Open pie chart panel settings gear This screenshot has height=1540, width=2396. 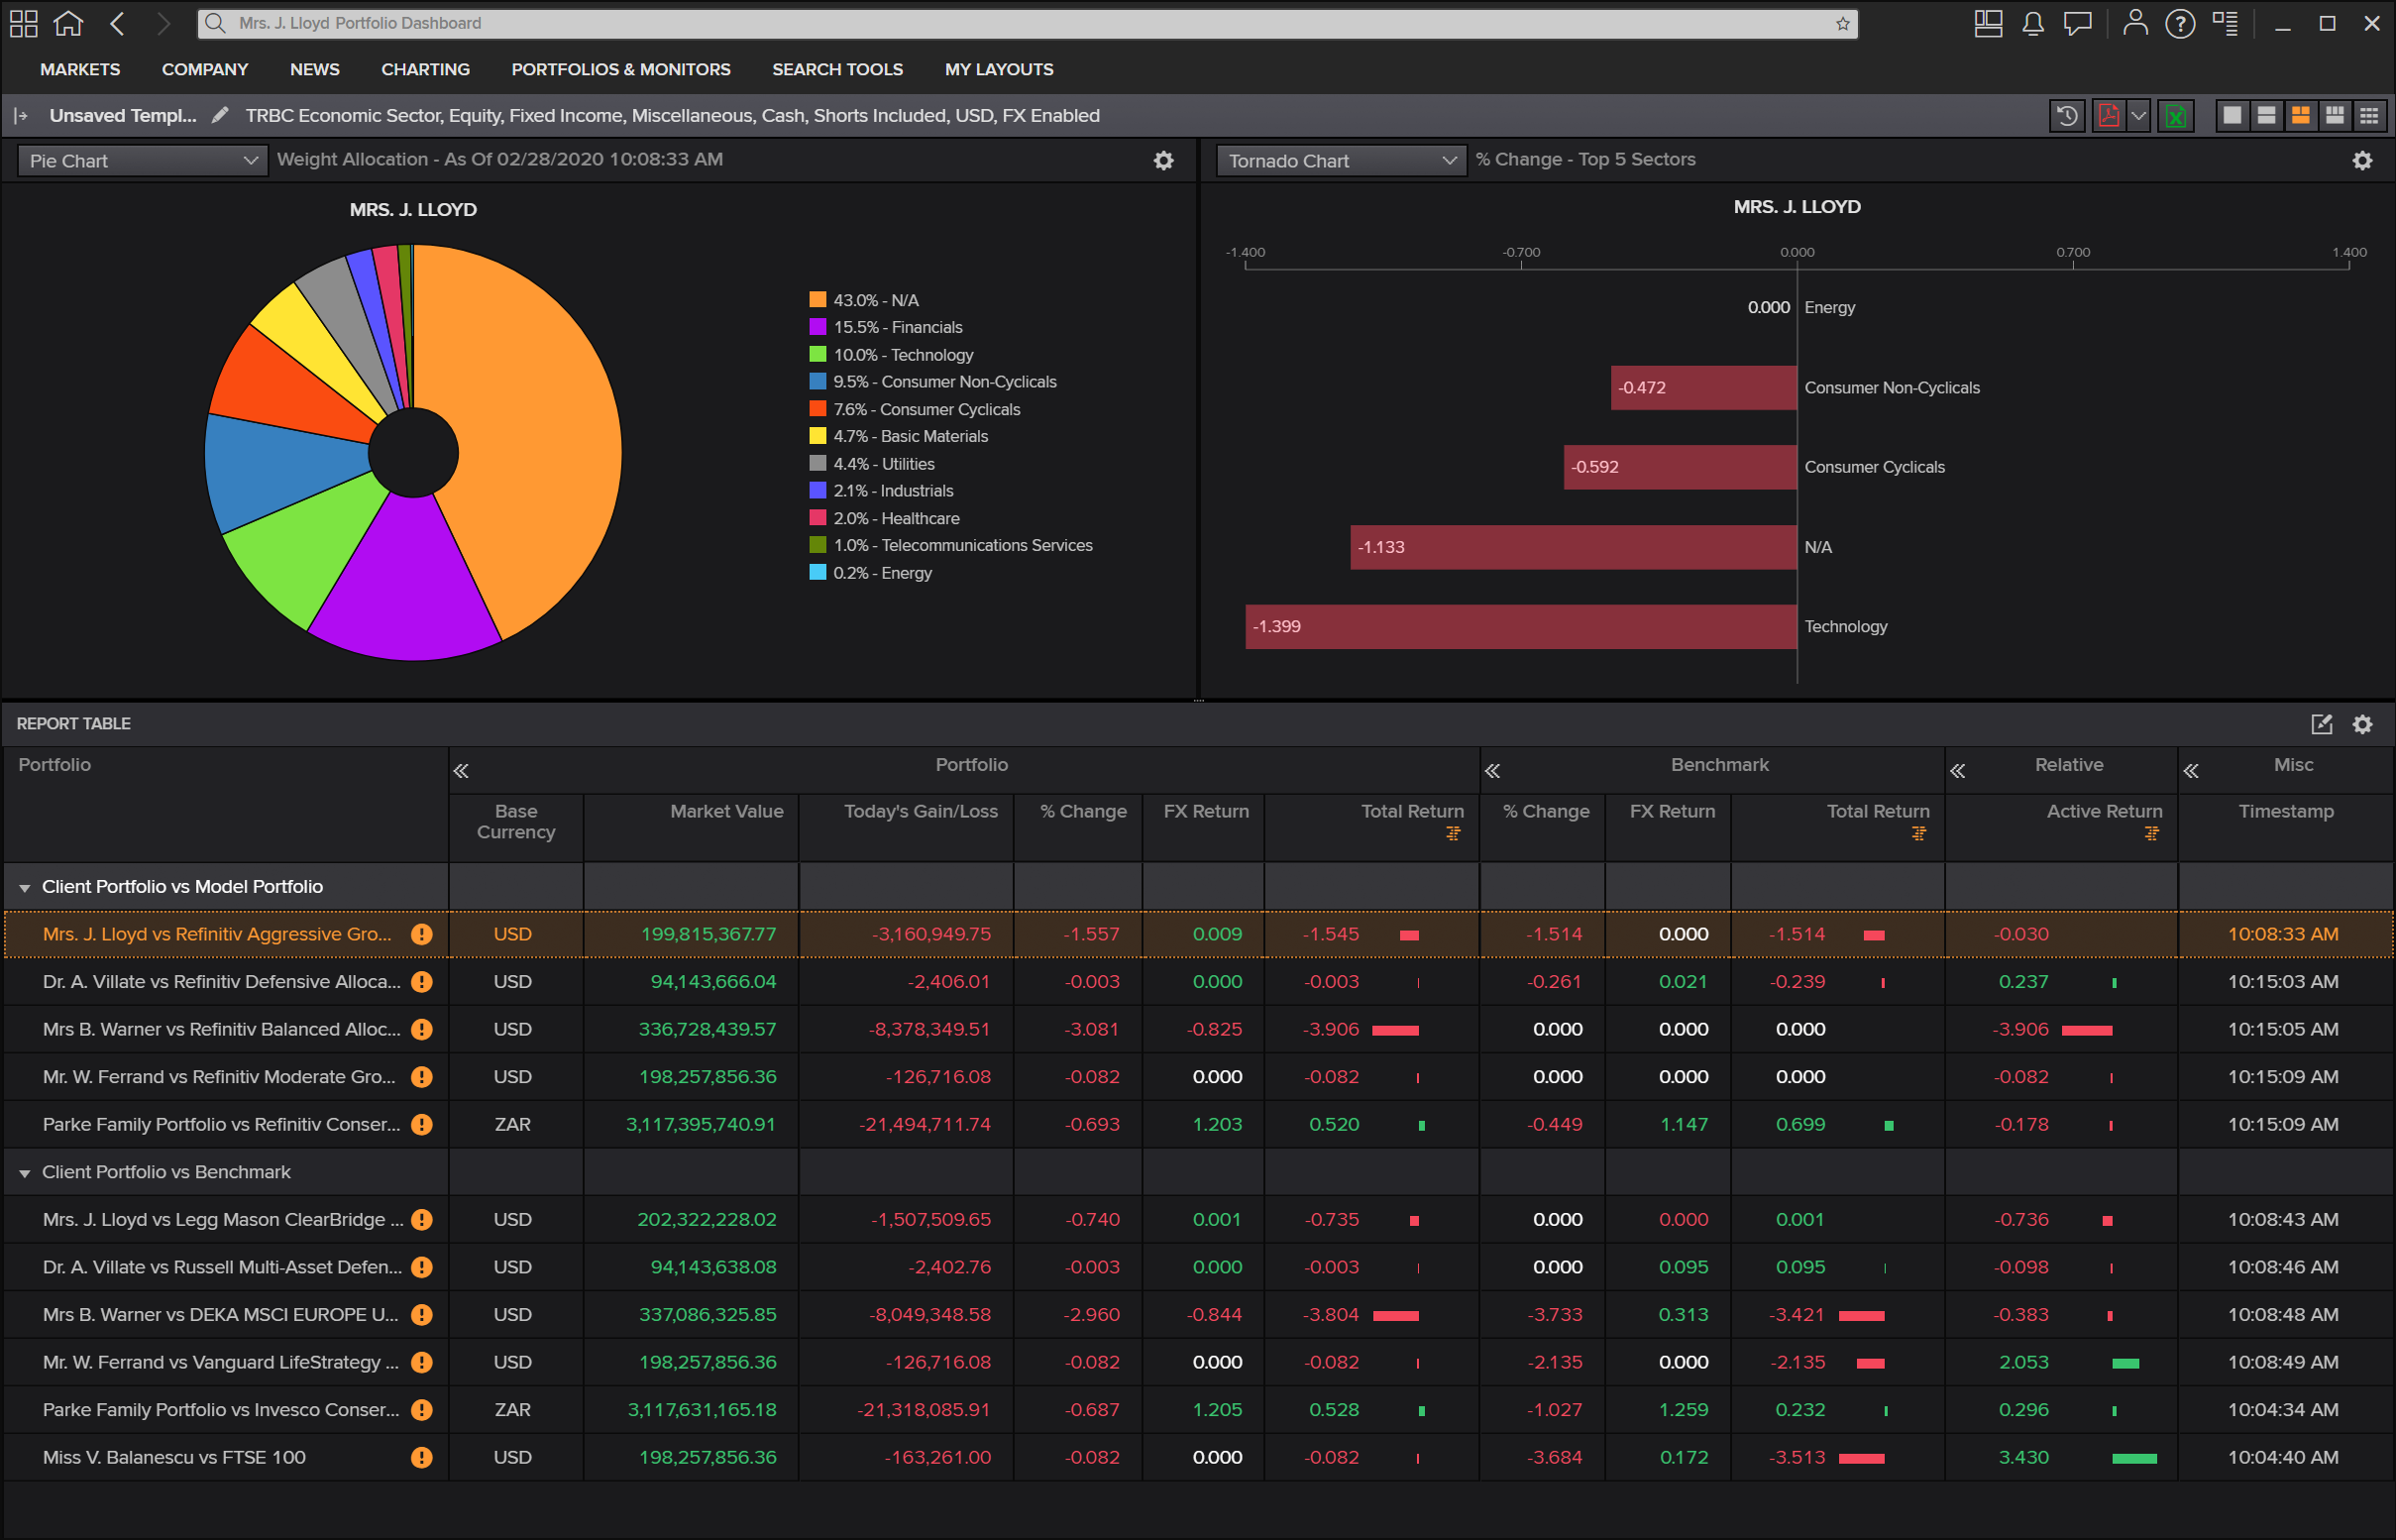pos(1163,161)
